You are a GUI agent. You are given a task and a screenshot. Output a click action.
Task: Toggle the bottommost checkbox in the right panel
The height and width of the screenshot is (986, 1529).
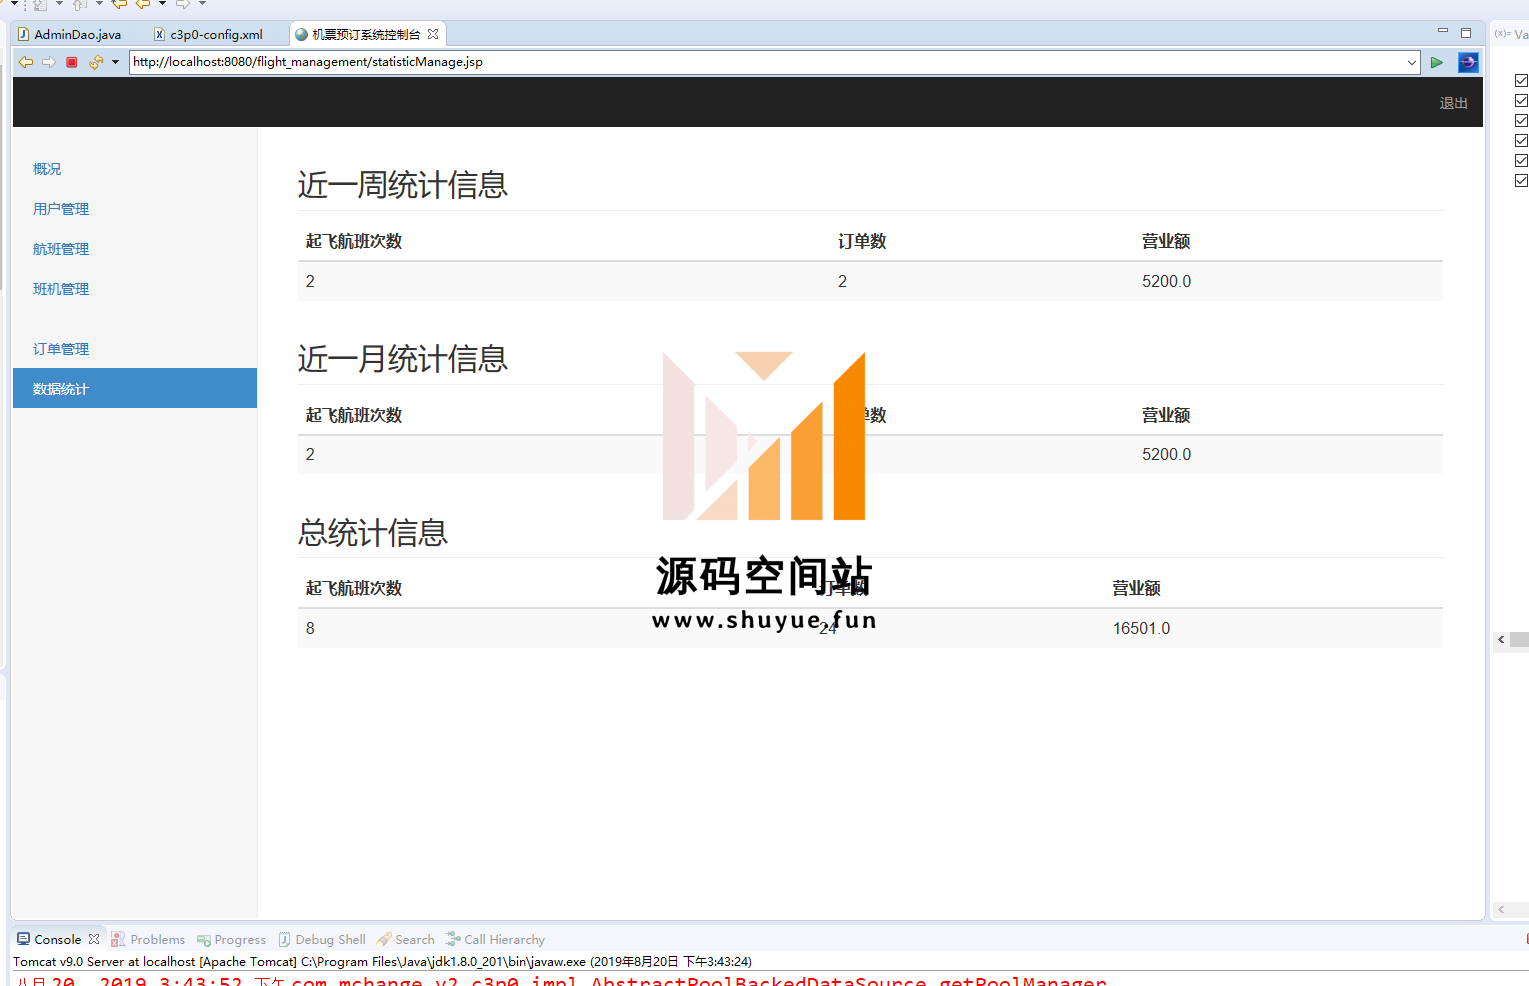(1521, 180)
